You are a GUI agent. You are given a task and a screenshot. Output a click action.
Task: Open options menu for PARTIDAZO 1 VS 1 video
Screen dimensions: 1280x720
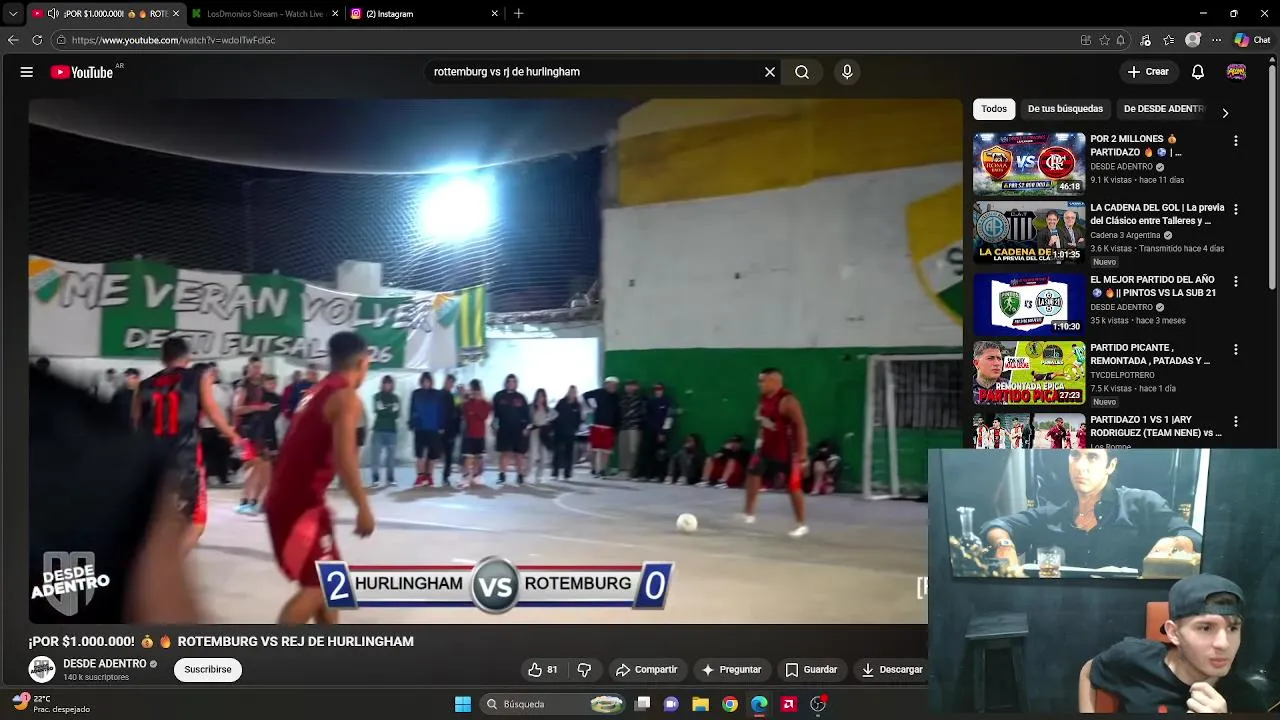pos(1236,421)
